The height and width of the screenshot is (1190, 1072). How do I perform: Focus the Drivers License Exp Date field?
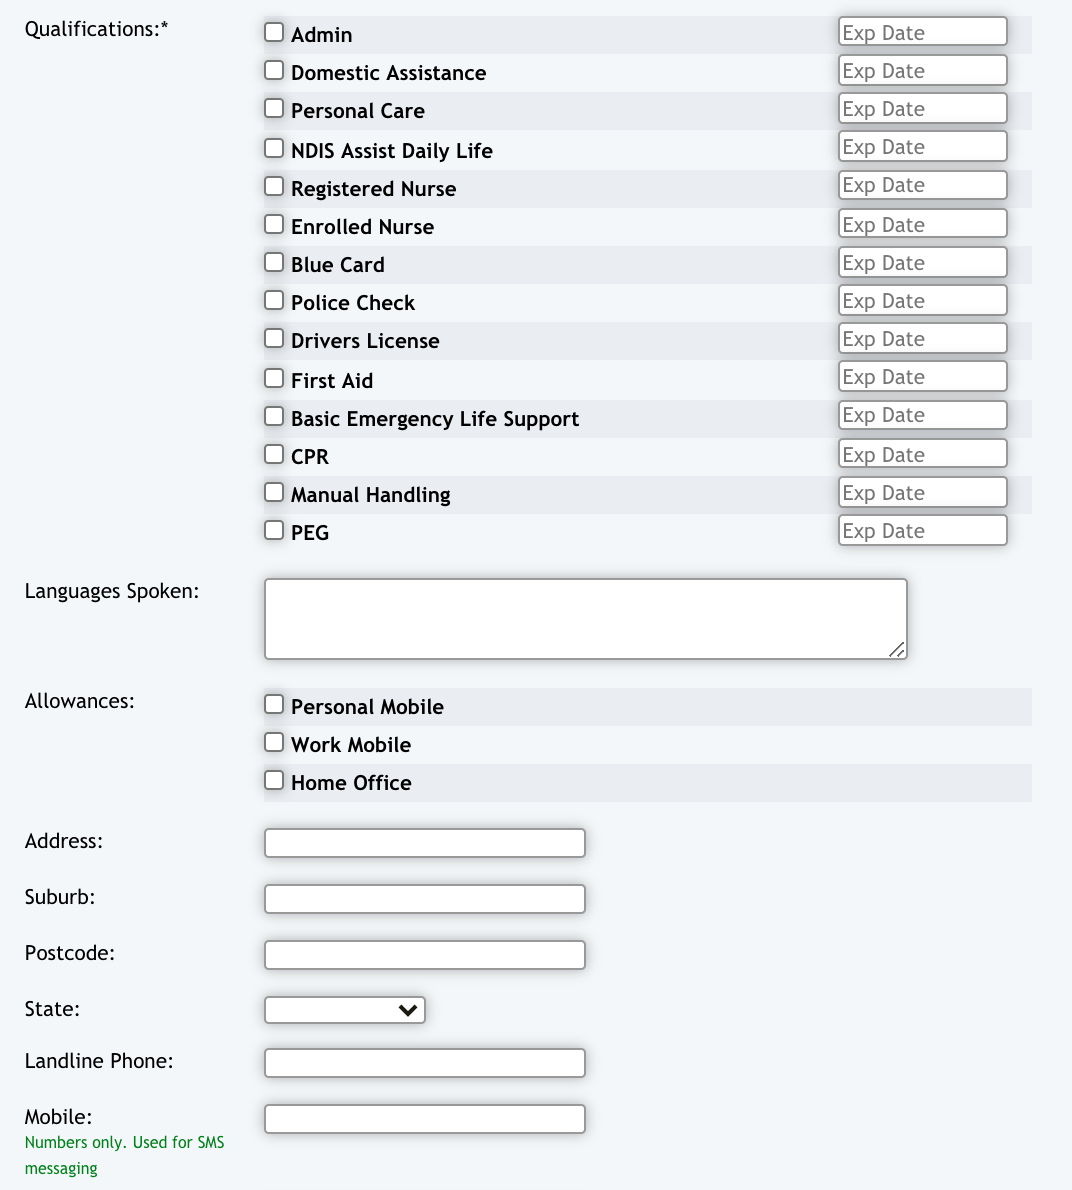coord(922,339)
